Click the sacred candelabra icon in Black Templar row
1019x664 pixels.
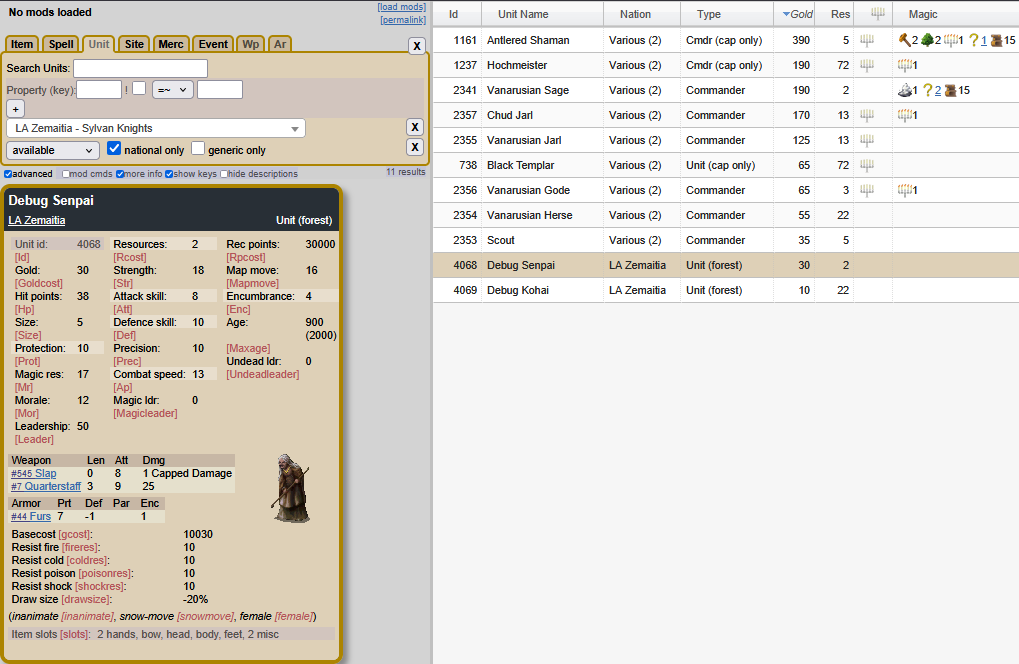867,165
